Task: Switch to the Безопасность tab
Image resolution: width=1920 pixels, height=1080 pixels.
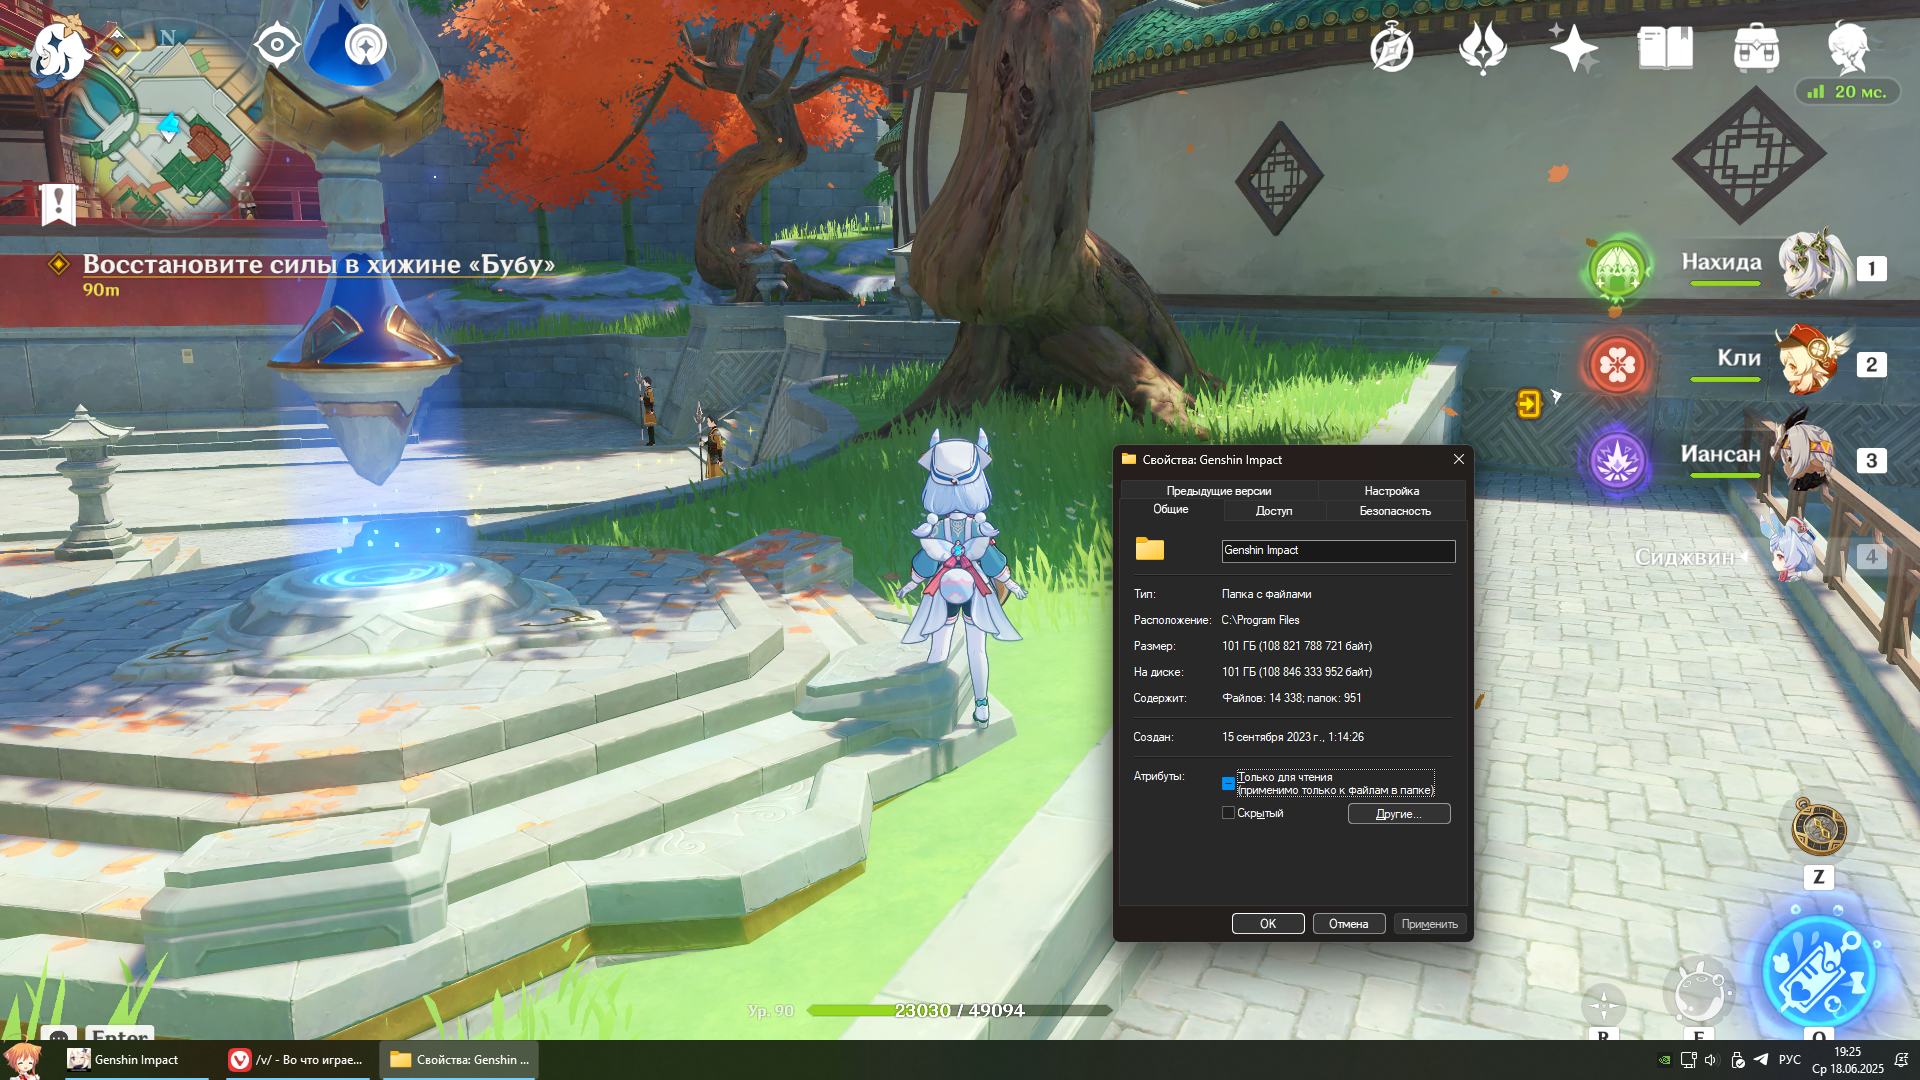Action: click(x=1395, y=511)
